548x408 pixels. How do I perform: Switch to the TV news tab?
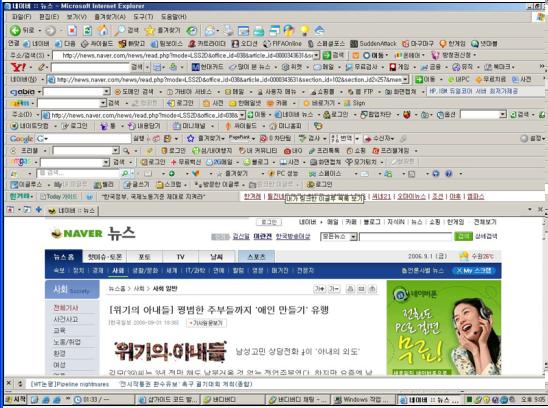pos(180,257)
